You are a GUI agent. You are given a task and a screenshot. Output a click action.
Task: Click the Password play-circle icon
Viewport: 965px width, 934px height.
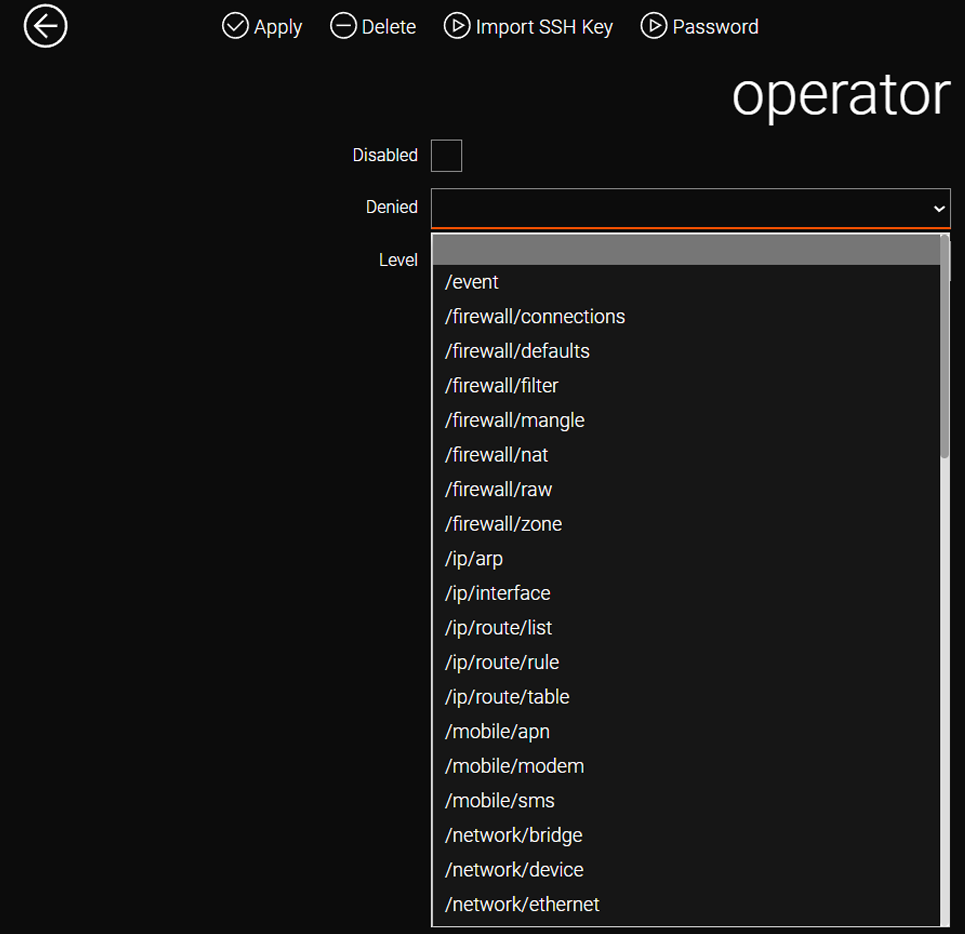(x=654, y=26)
